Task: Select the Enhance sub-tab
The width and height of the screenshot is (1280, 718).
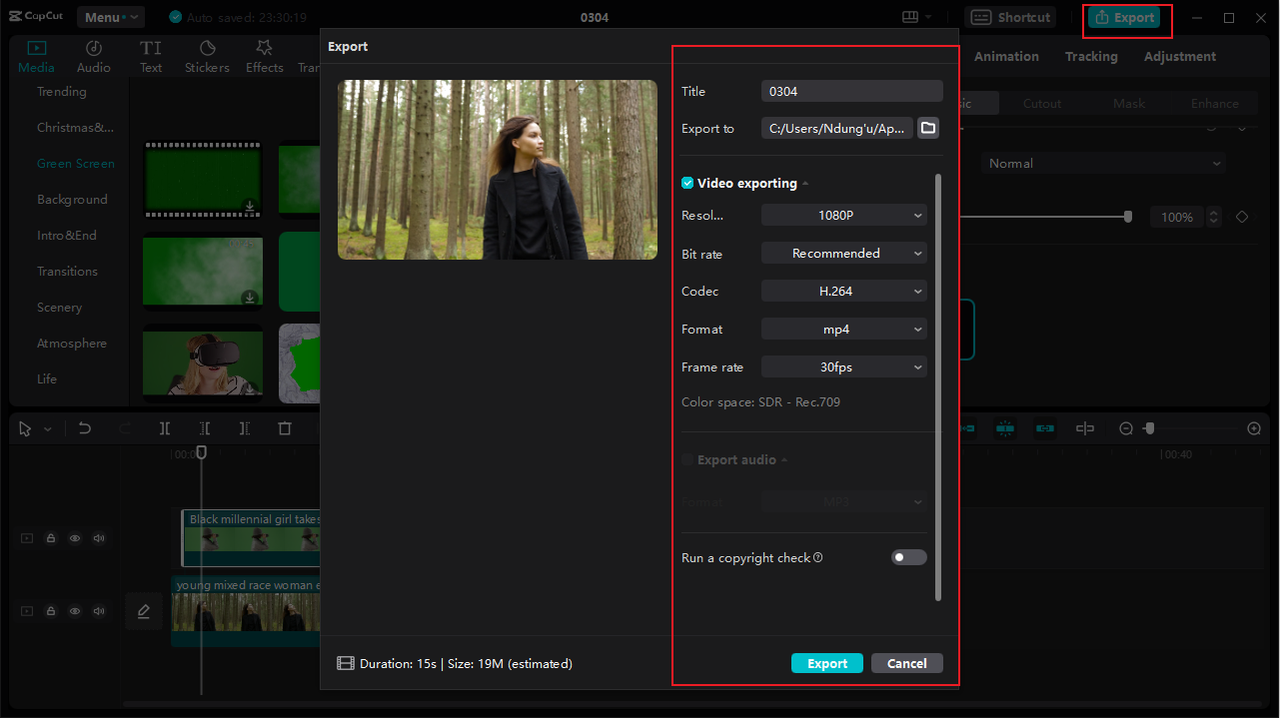Action: click(x=1214, y=103)
